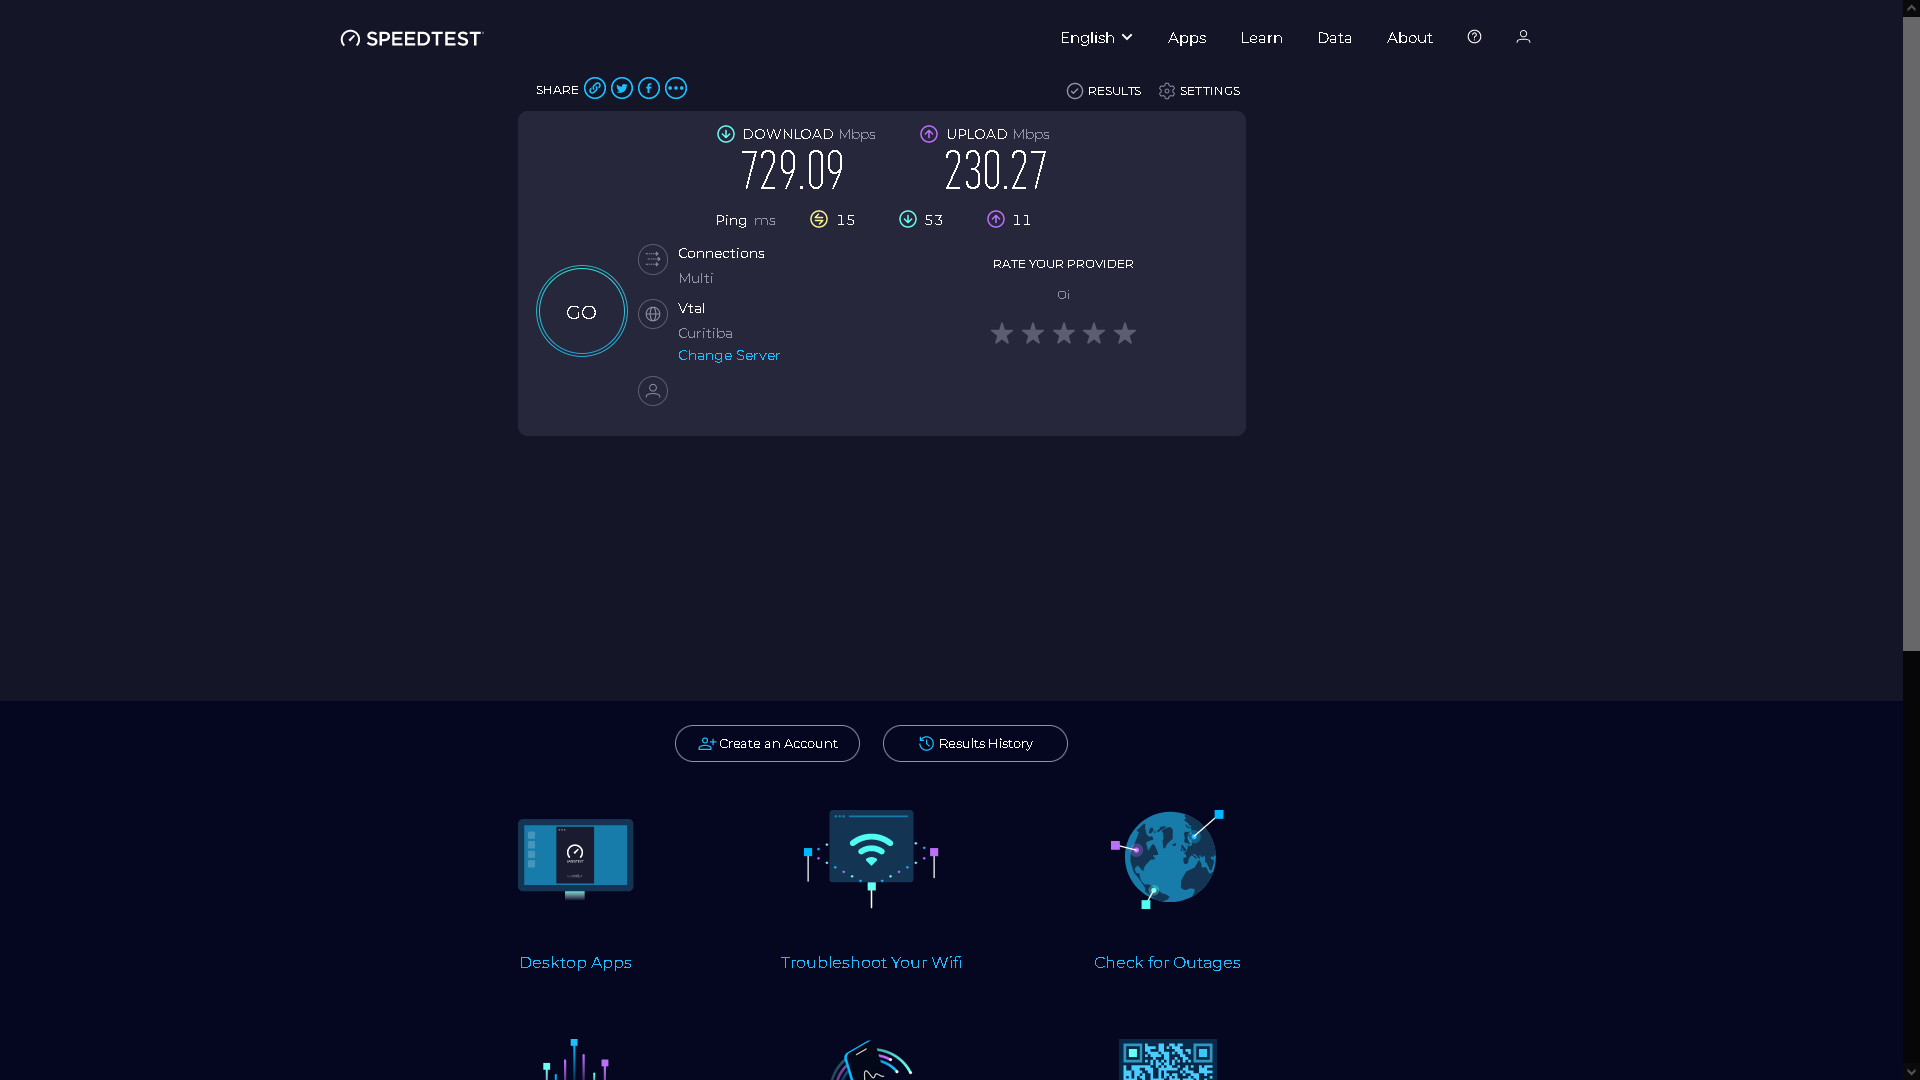Open the Desktop Apps monitor illustration
Image resolution: width=1920 pixels, height=1080 pixels.
[x=575, y=859]
